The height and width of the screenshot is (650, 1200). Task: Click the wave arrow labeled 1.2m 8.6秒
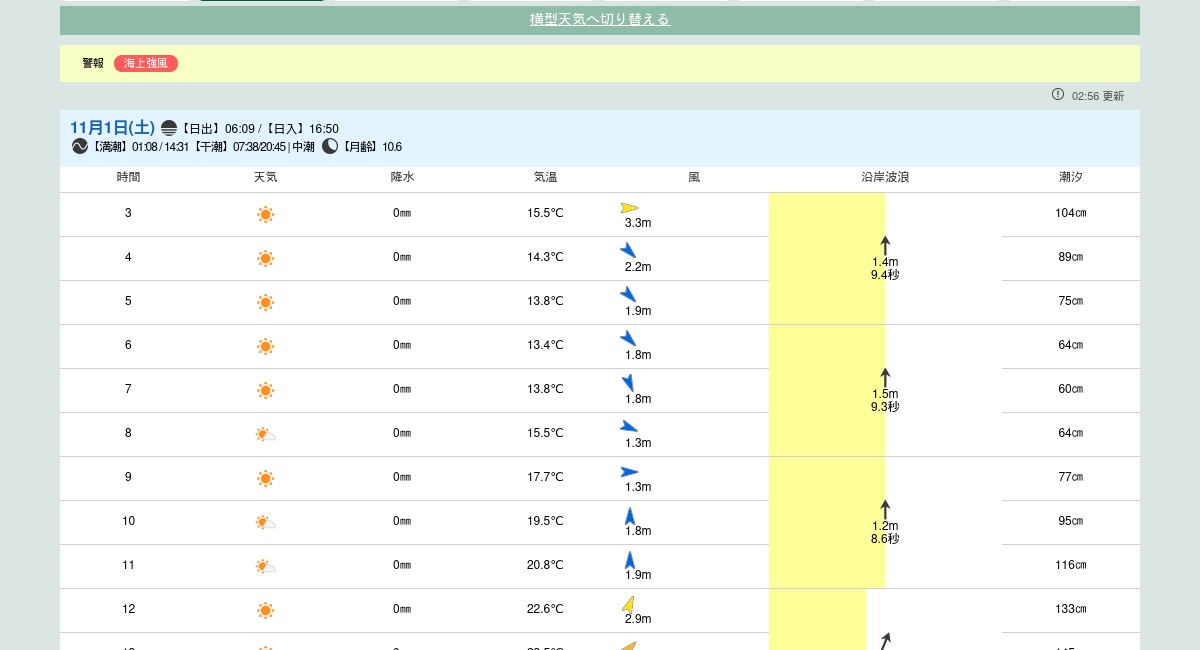(884, 508)
